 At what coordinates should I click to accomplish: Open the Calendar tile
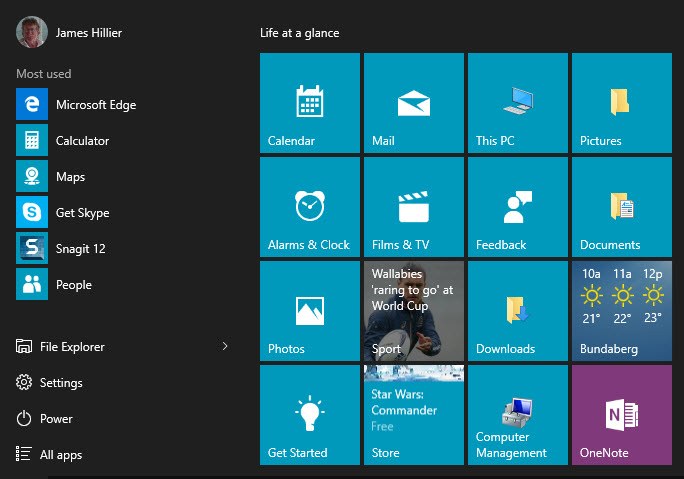pos(310,103)
